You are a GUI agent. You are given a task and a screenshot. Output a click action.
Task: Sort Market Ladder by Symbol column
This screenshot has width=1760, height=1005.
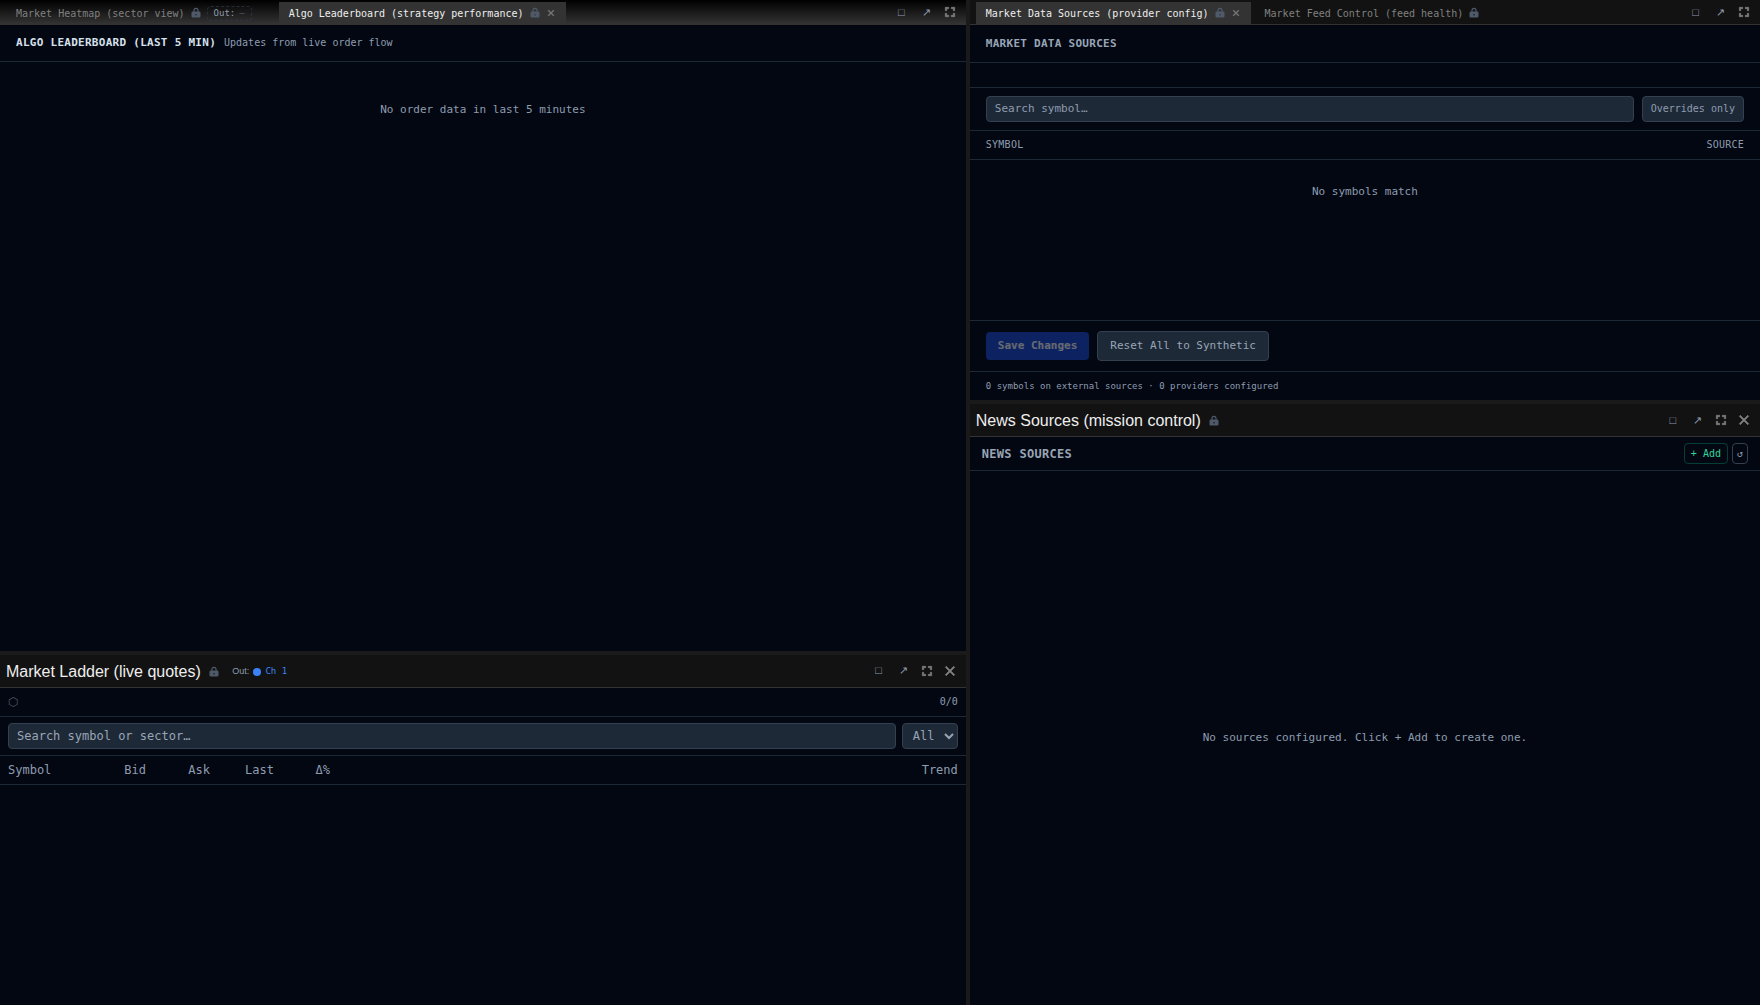pos(29,770)
